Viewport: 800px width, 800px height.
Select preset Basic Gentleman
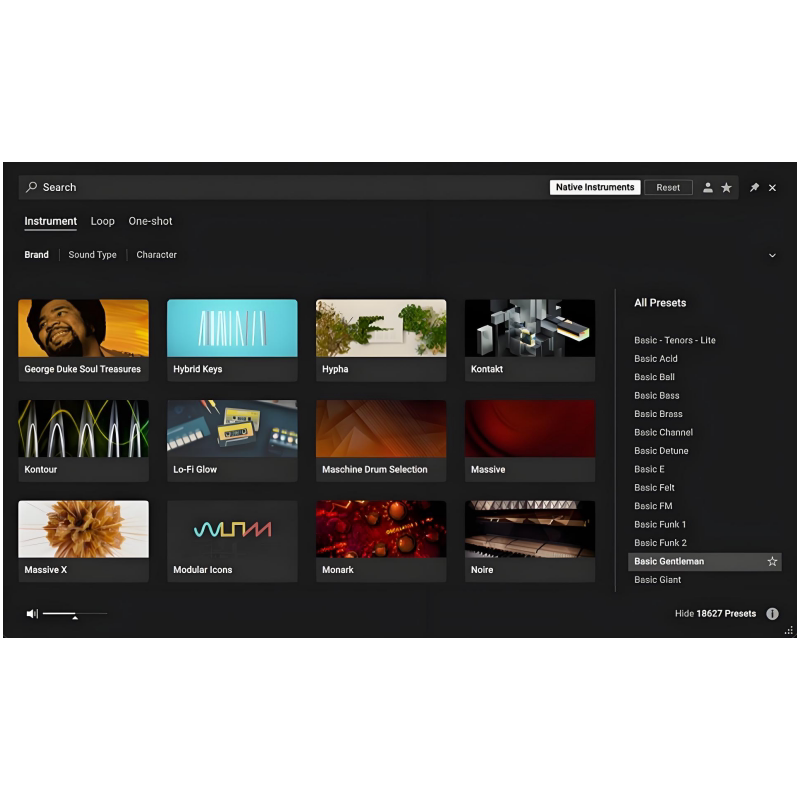point(705,561)
